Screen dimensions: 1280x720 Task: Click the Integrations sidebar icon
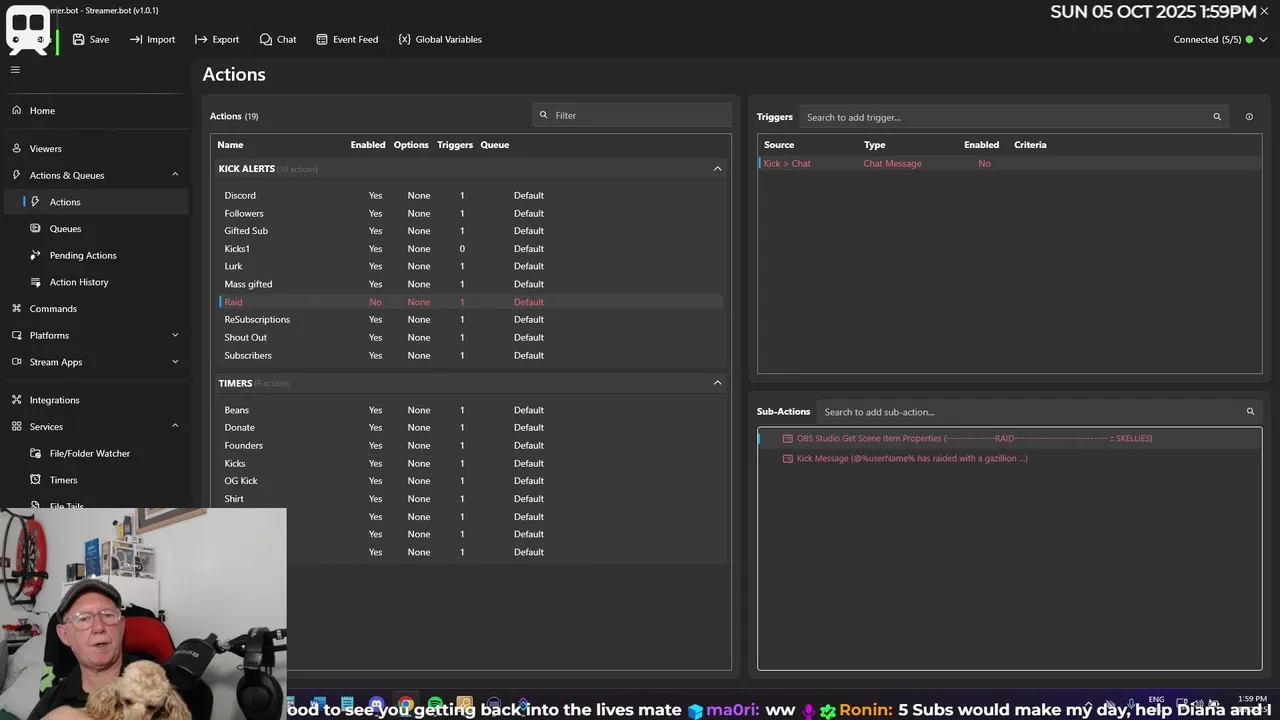click(16, 400)
